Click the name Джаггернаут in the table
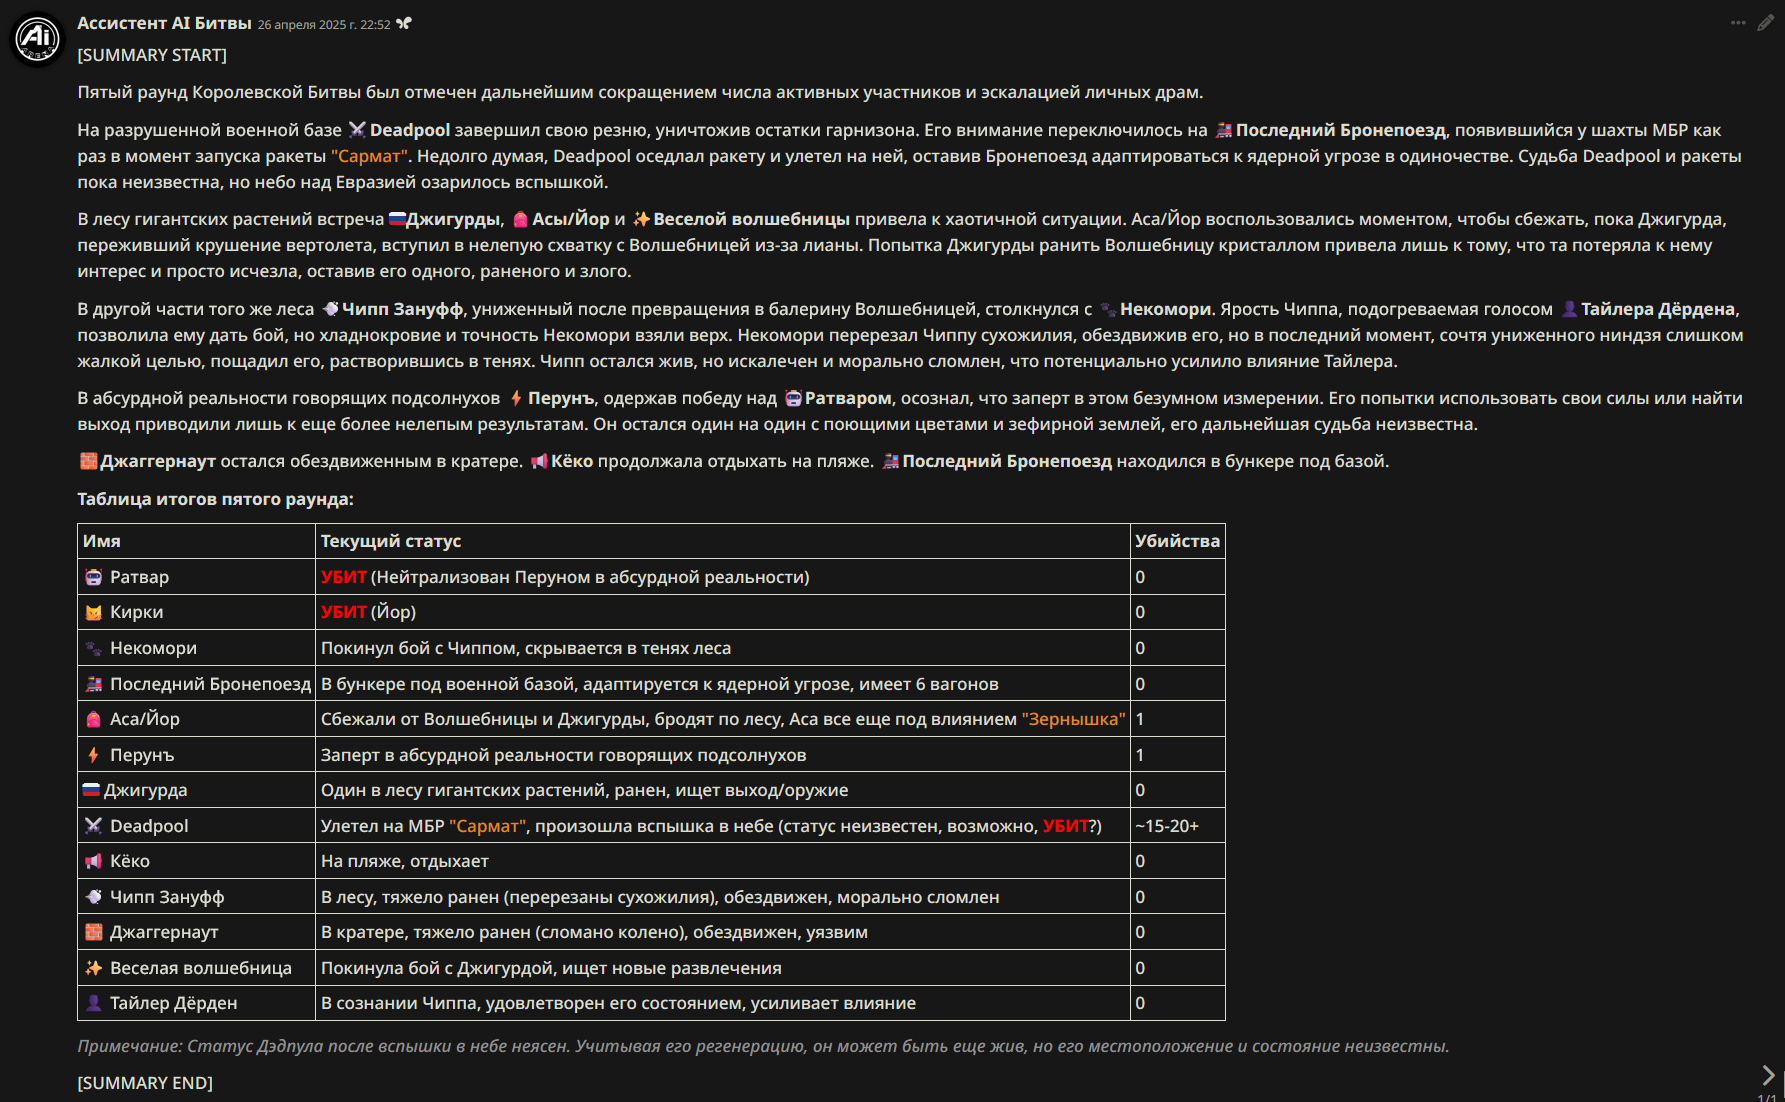The width and height of the screenshot is (1785, 1102). click(x=164, y=932)
